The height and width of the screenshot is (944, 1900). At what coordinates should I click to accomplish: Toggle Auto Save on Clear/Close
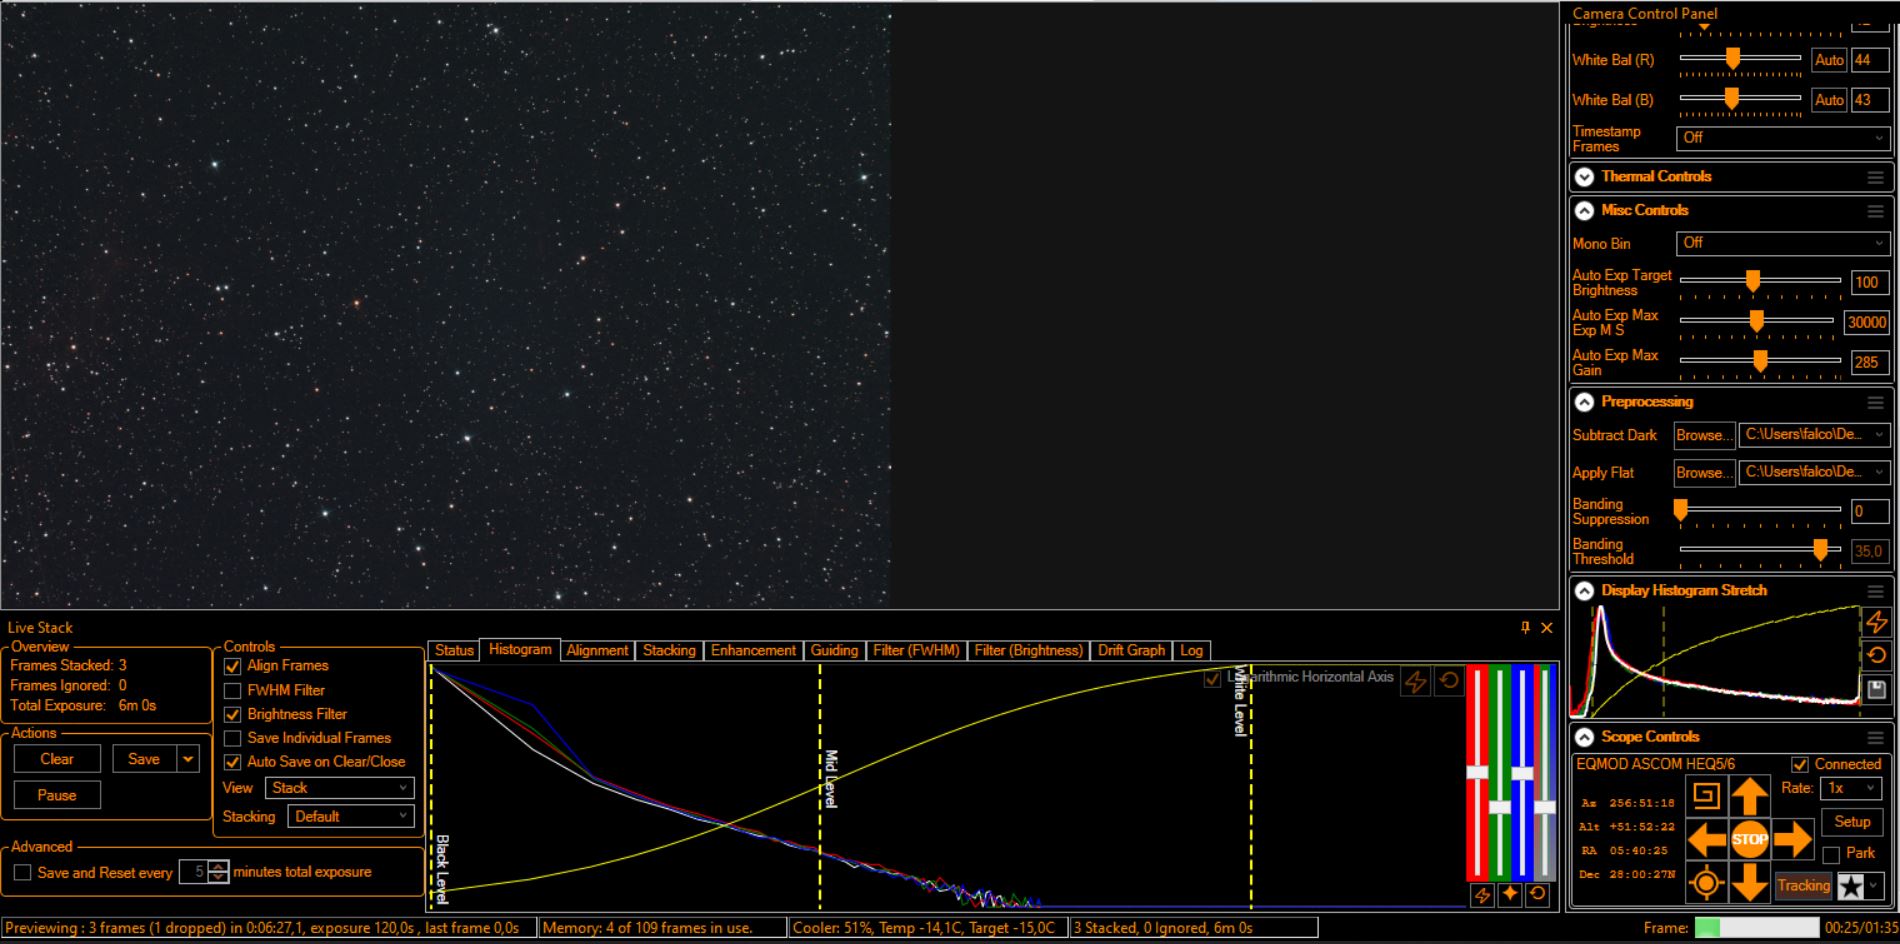233,762
